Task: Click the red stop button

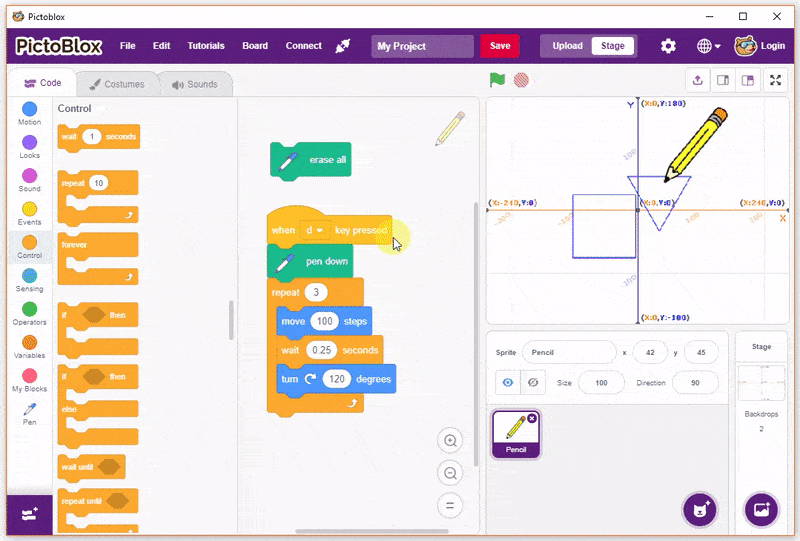Action: pyautogui.click(x=521, y=80)
